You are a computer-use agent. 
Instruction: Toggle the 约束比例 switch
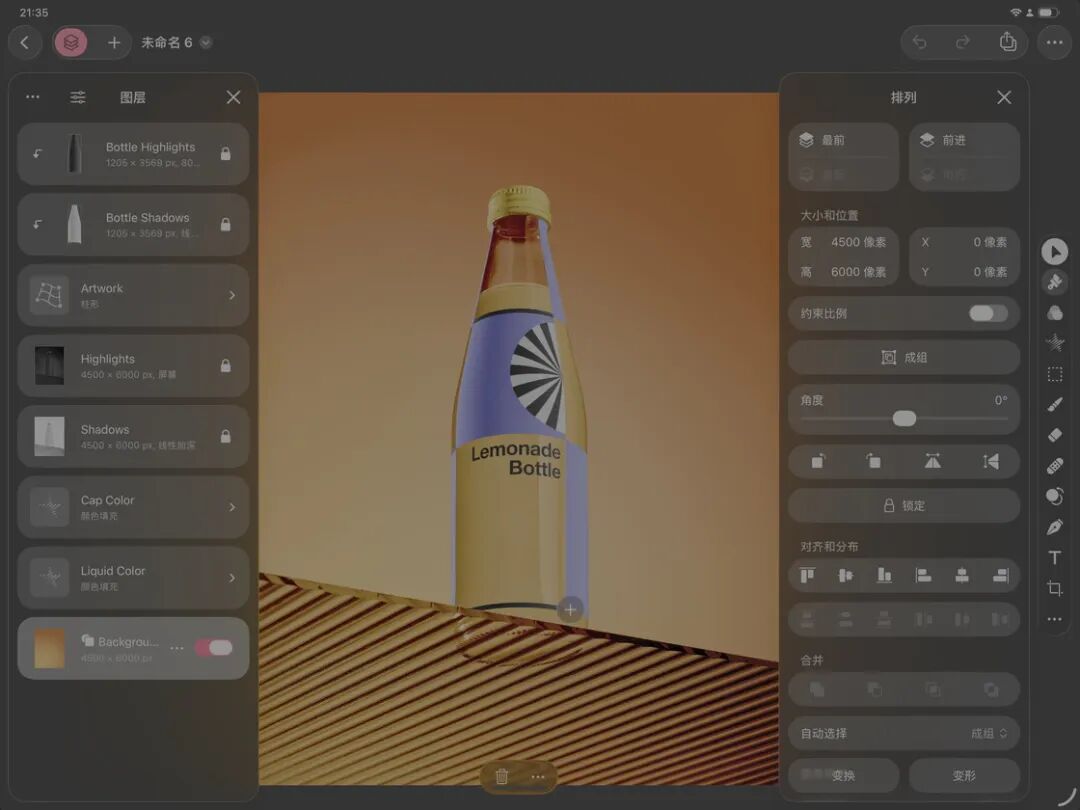tap(988, 313)
